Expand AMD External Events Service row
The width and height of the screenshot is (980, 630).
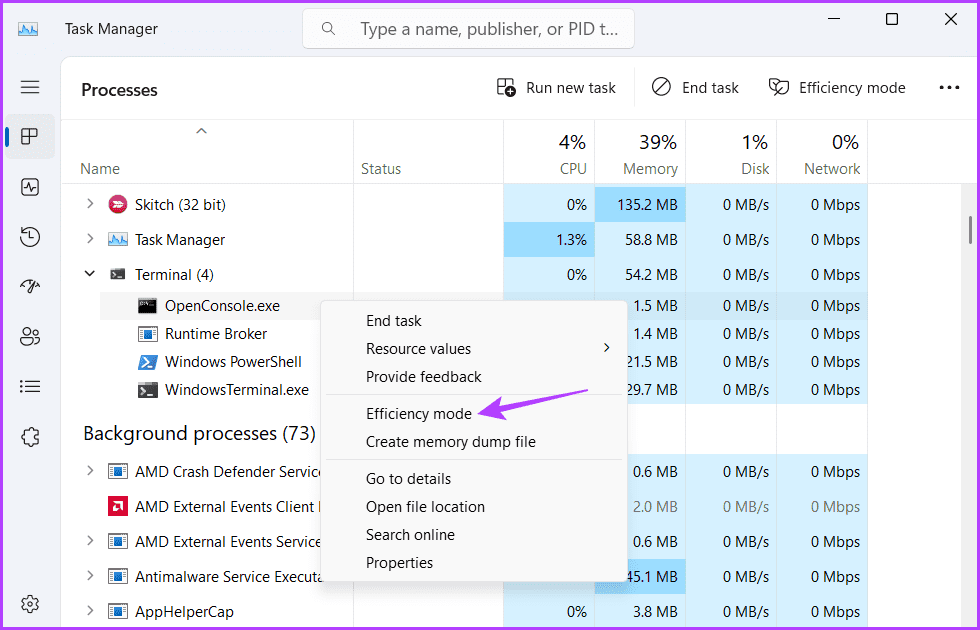(x=90, y=541)
